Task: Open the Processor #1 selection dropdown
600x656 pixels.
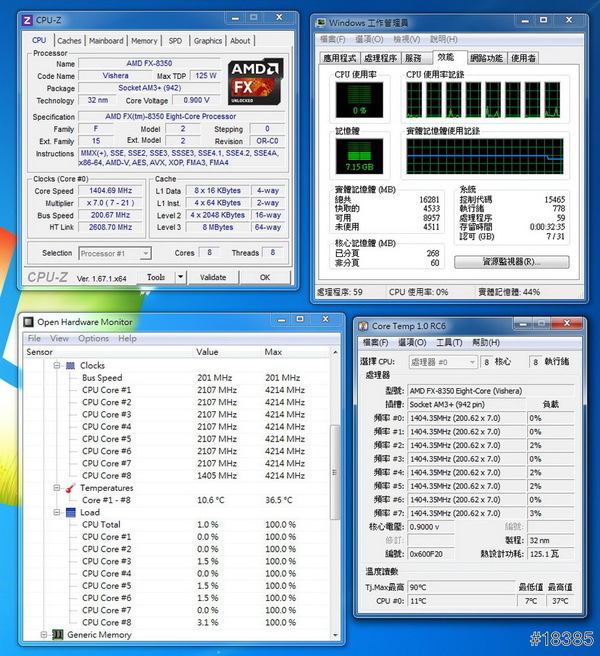Action: [144, 253]
